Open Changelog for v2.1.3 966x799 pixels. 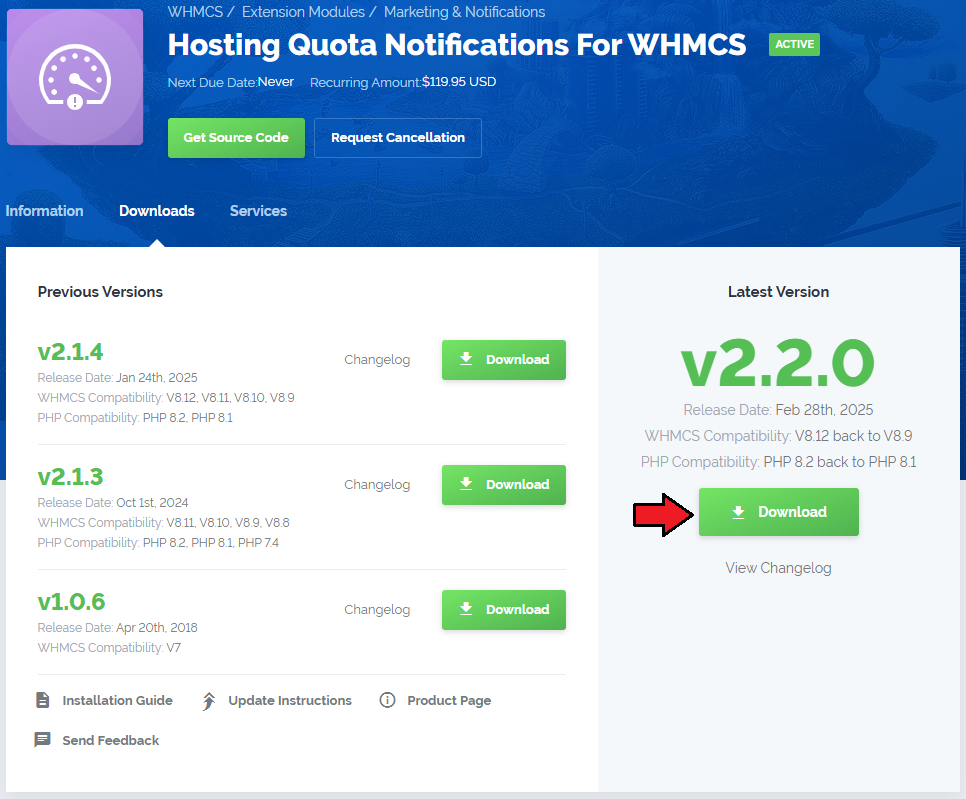(x=377, y=485)
